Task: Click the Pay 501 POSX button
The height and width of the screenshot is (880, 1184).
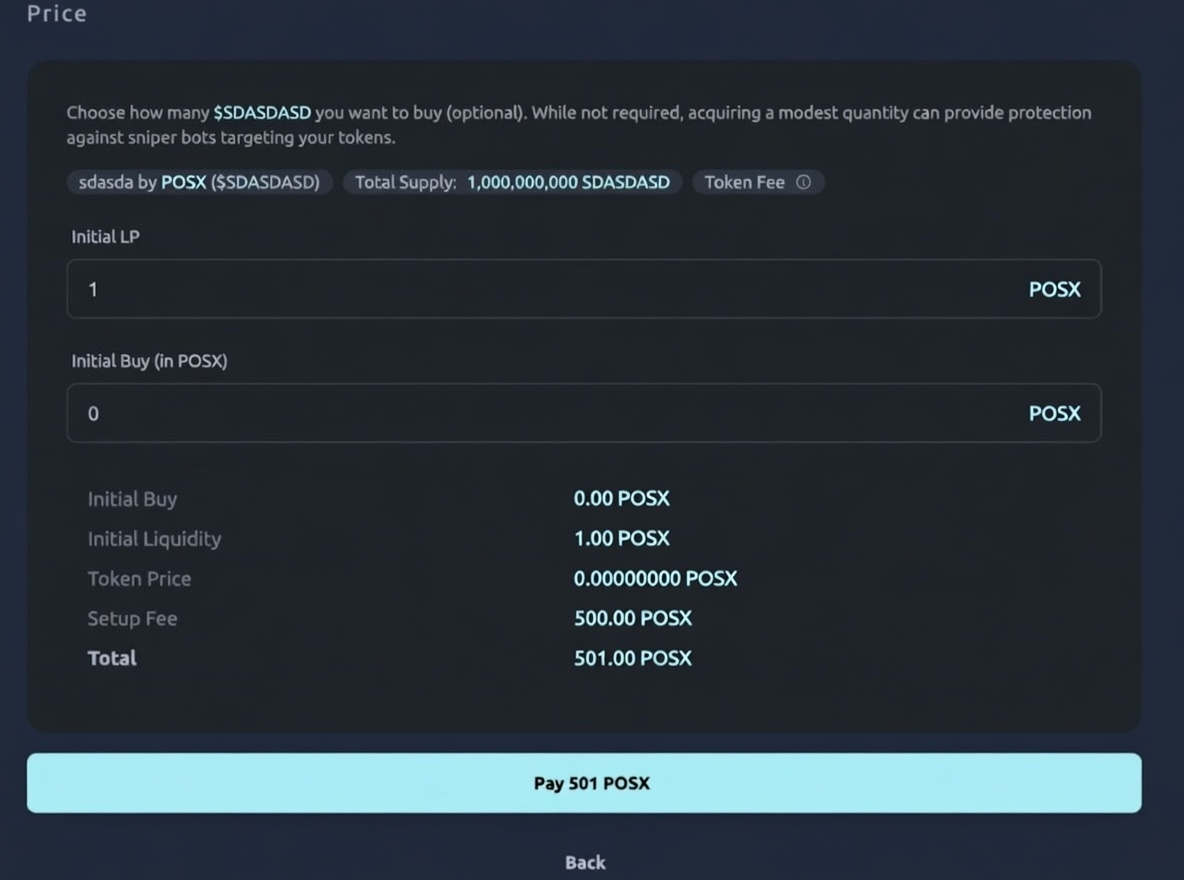Action: [x=584, y=783]
